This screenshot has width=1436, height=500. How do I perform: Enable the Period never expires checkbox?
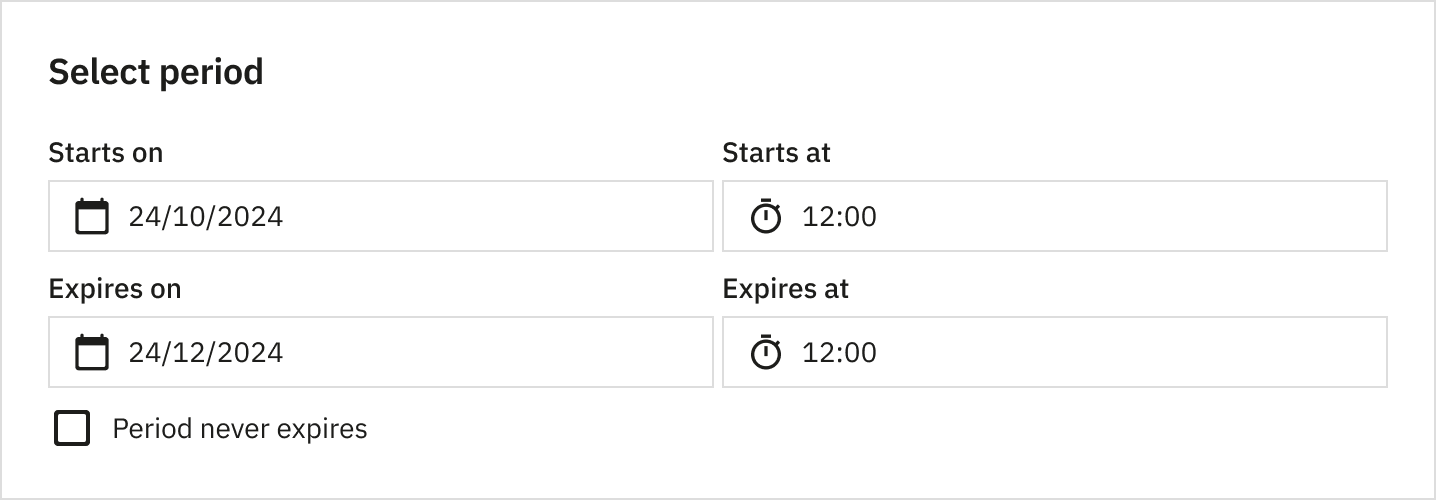click(x=72, y=429)
